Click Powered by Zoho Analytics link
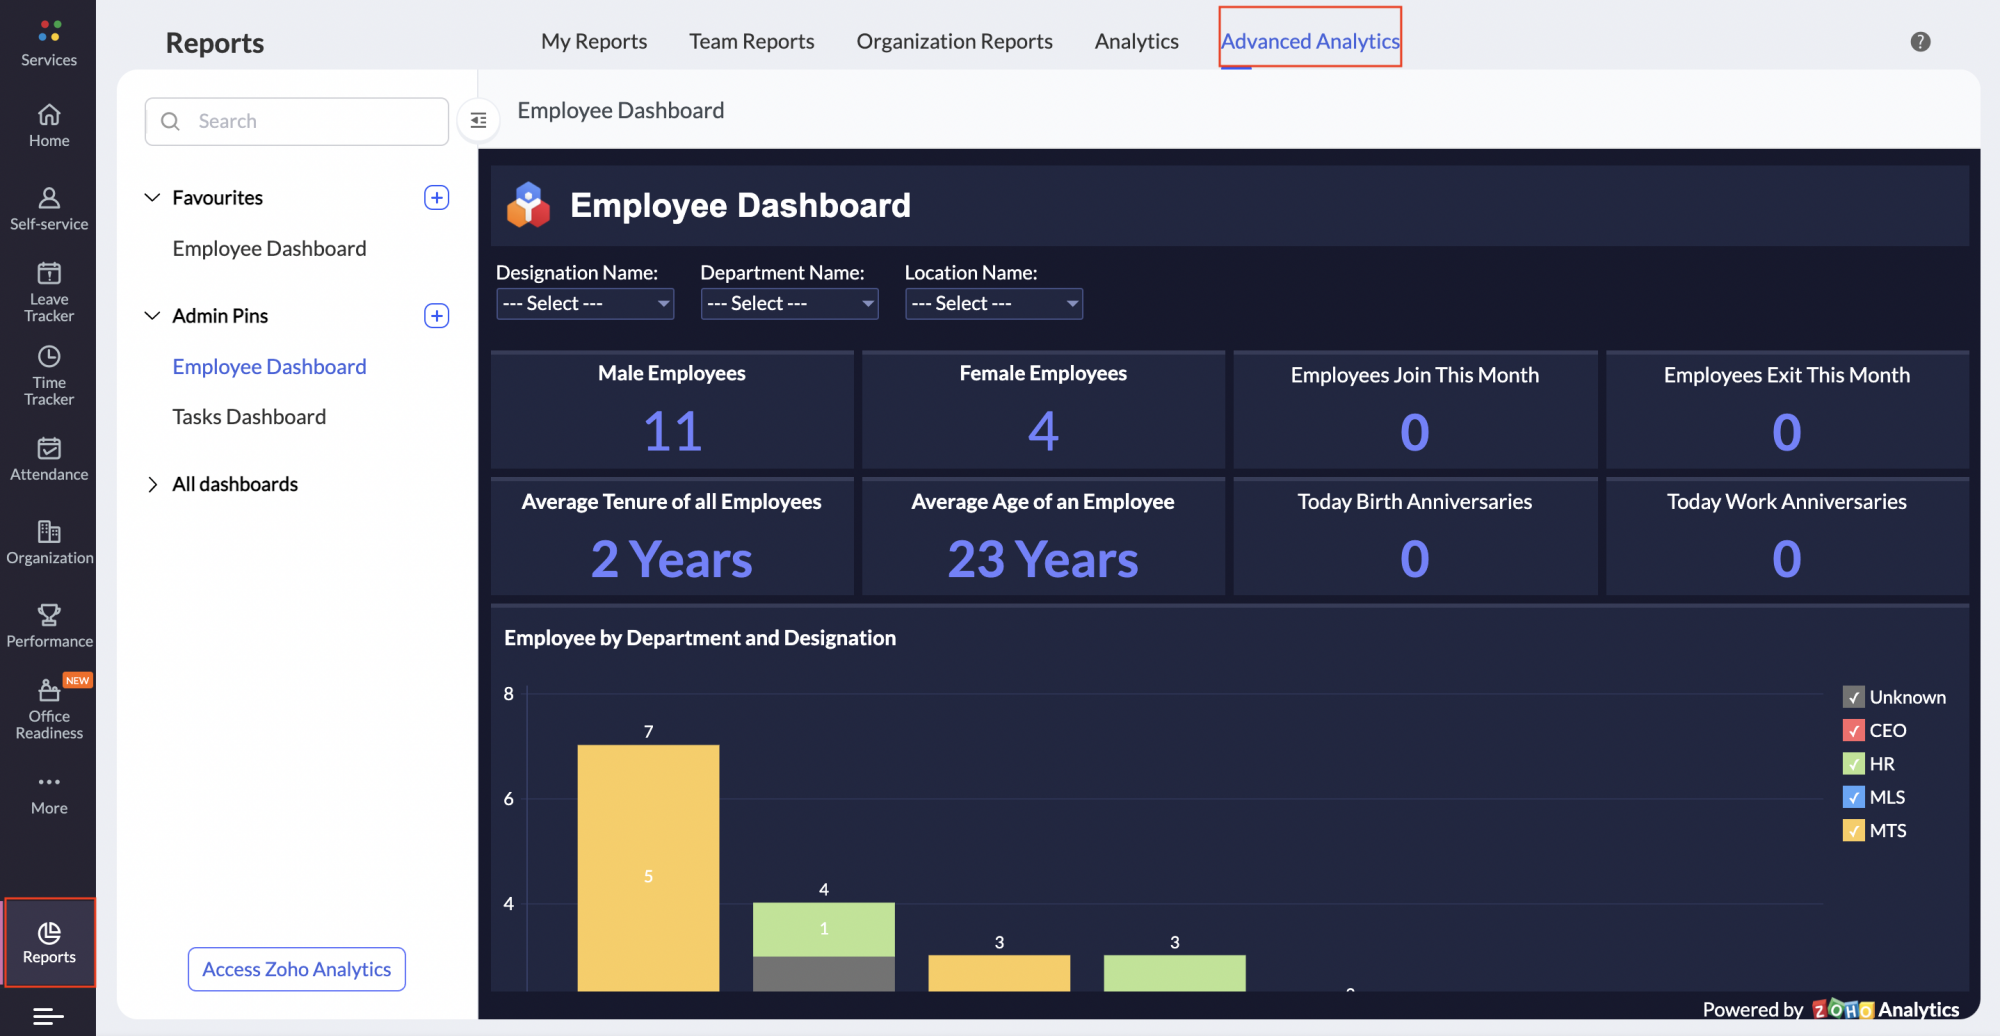The height and width of the screenshot is (1036, 2000). (1830, 1009)
